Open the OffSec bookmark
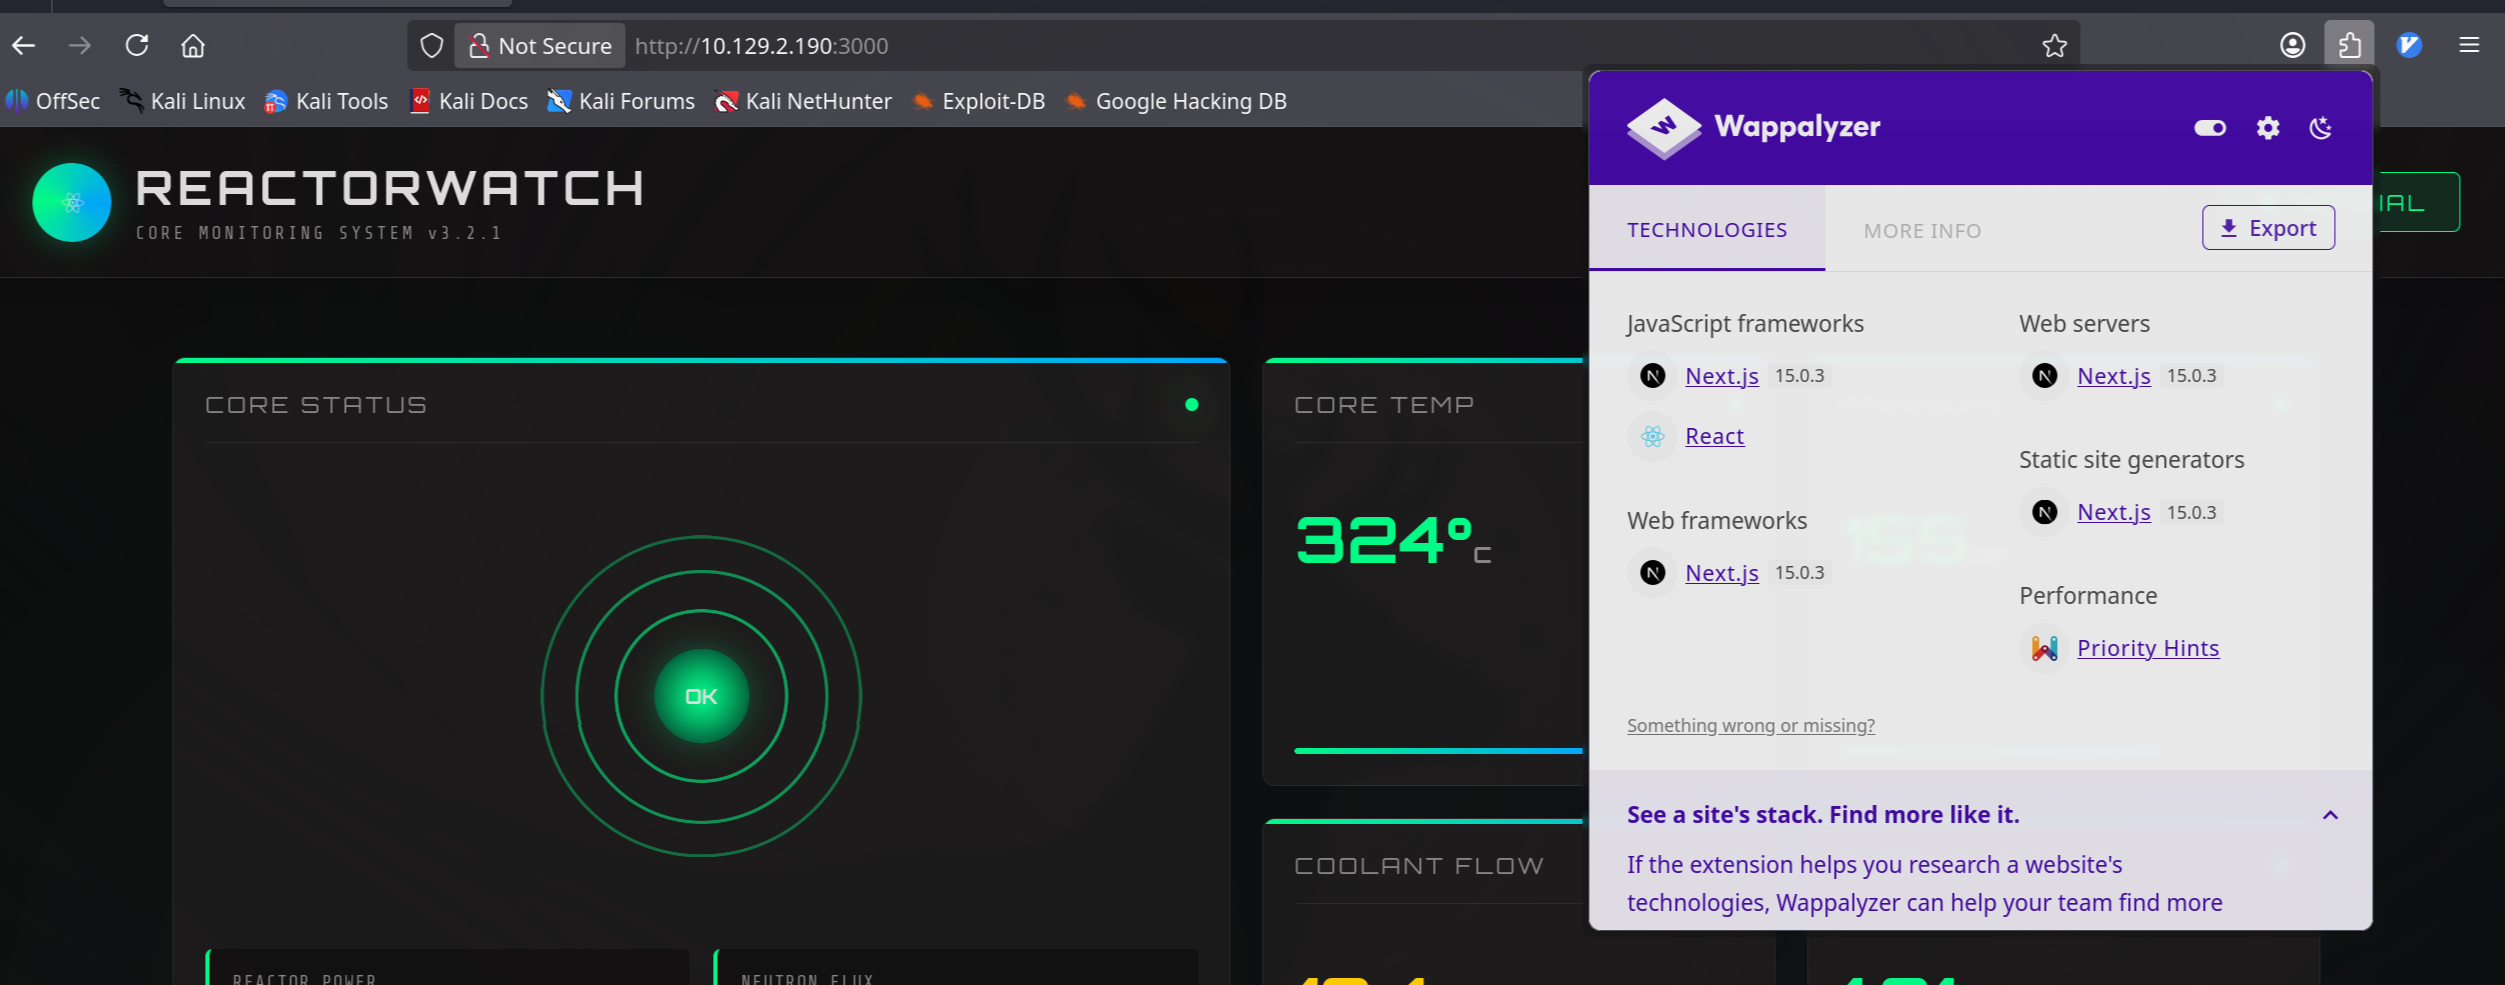This screenshot has height=985, width=2505. [53, 101]
